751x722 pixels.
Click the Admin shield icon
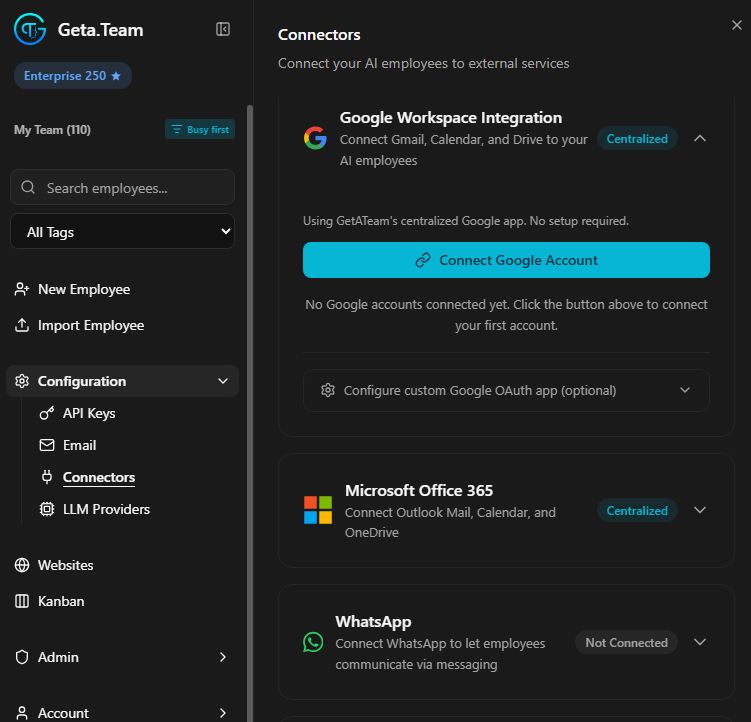22,657
